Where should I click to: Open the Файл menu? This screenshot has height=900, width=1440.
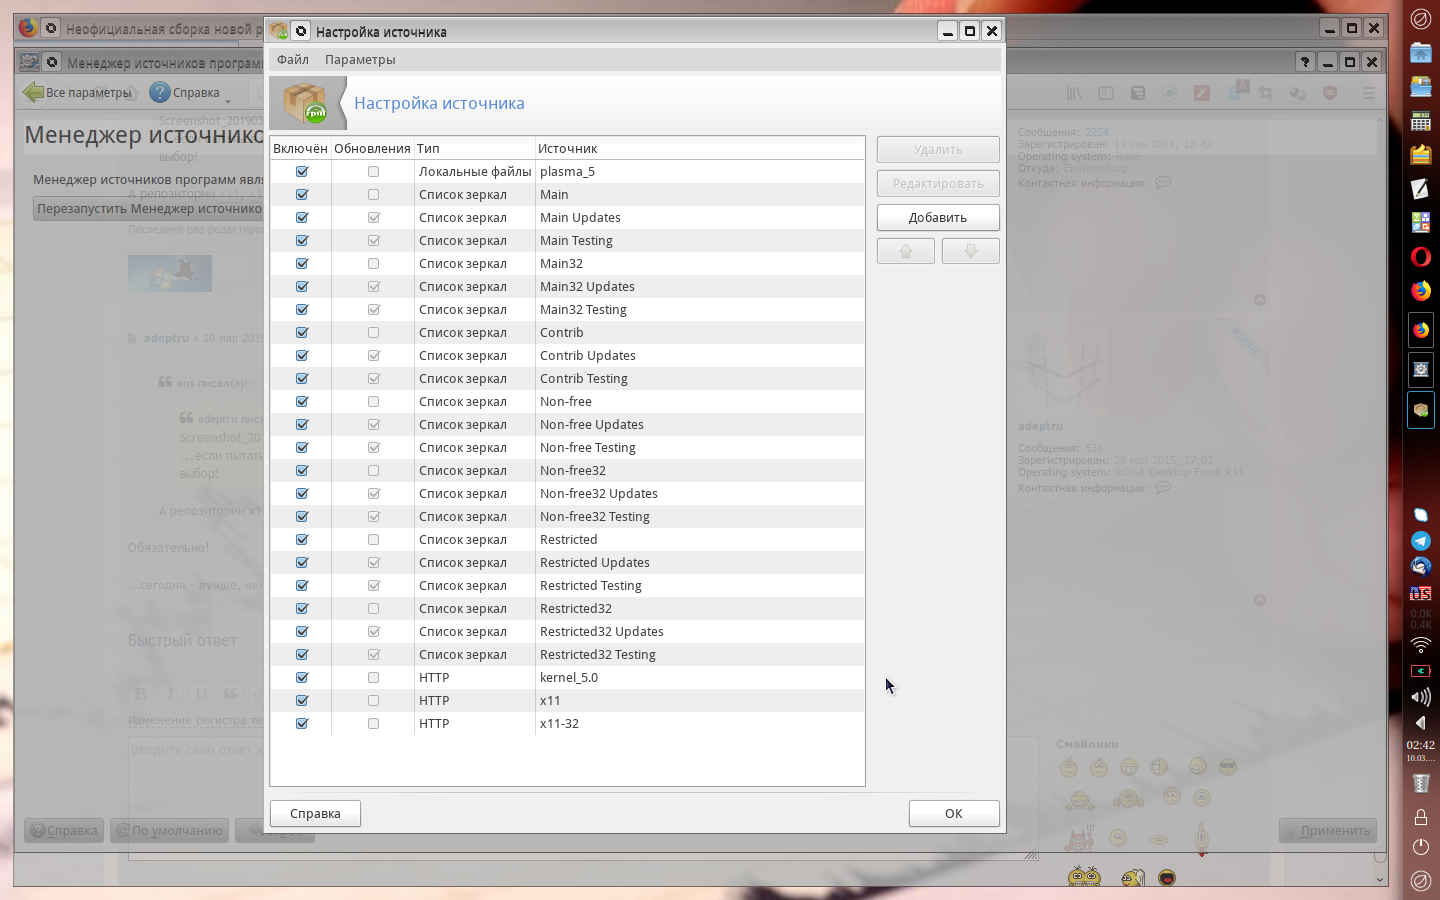tap(293, 60)
